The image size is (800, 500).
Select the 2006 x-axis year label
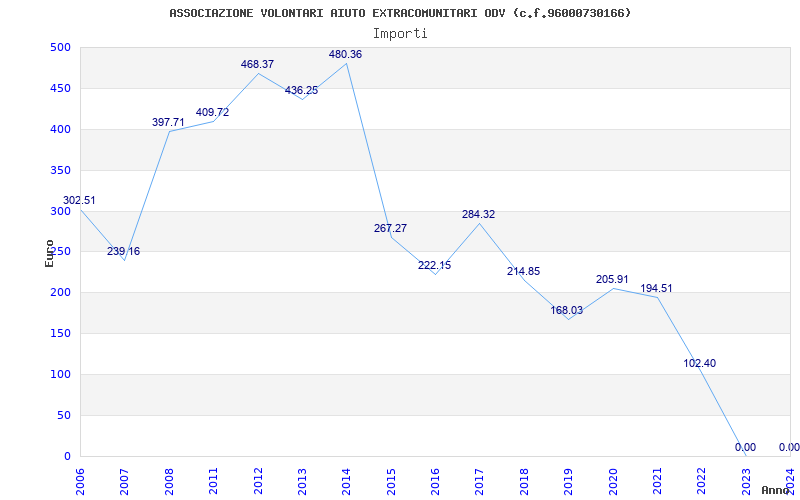pyautogui.click(x=81, y=481)
